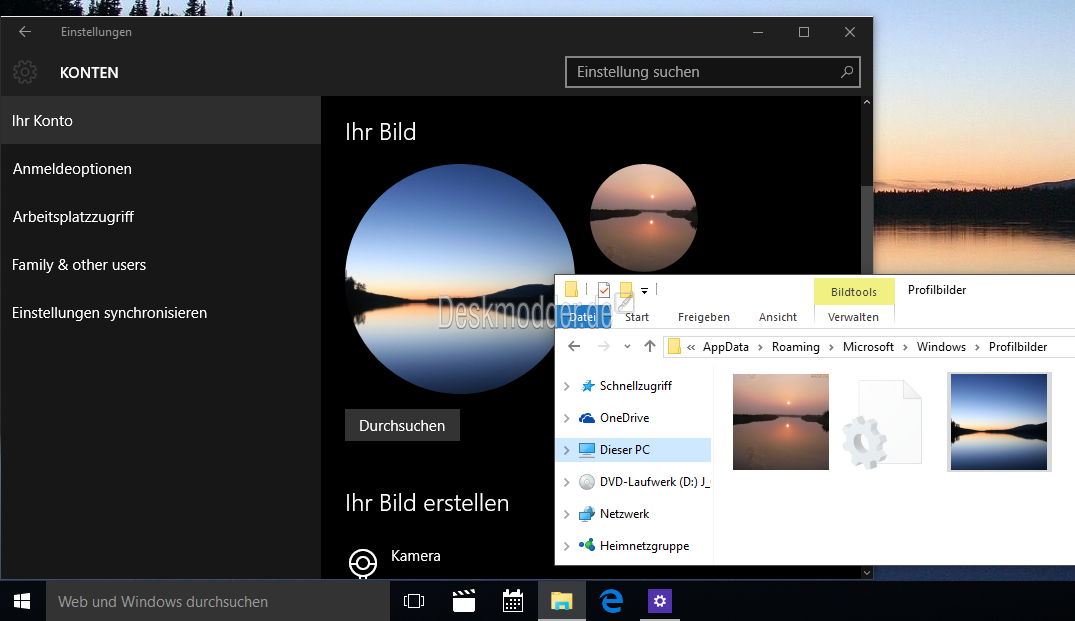The height and width of the screenshot is (621, 1075).
Task: Open the quick access toolbar dropdown arrow
Action: [644, 289]
